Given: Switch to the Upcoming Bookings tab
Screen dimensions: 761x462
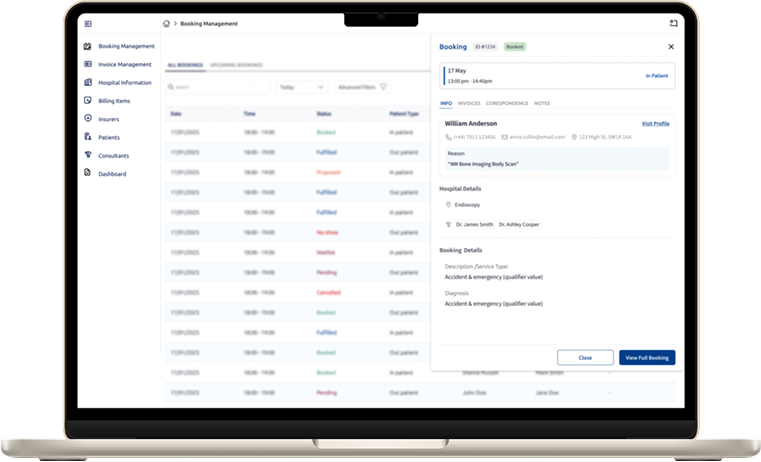Looking at the screenshot, I should tap(236, 65).
